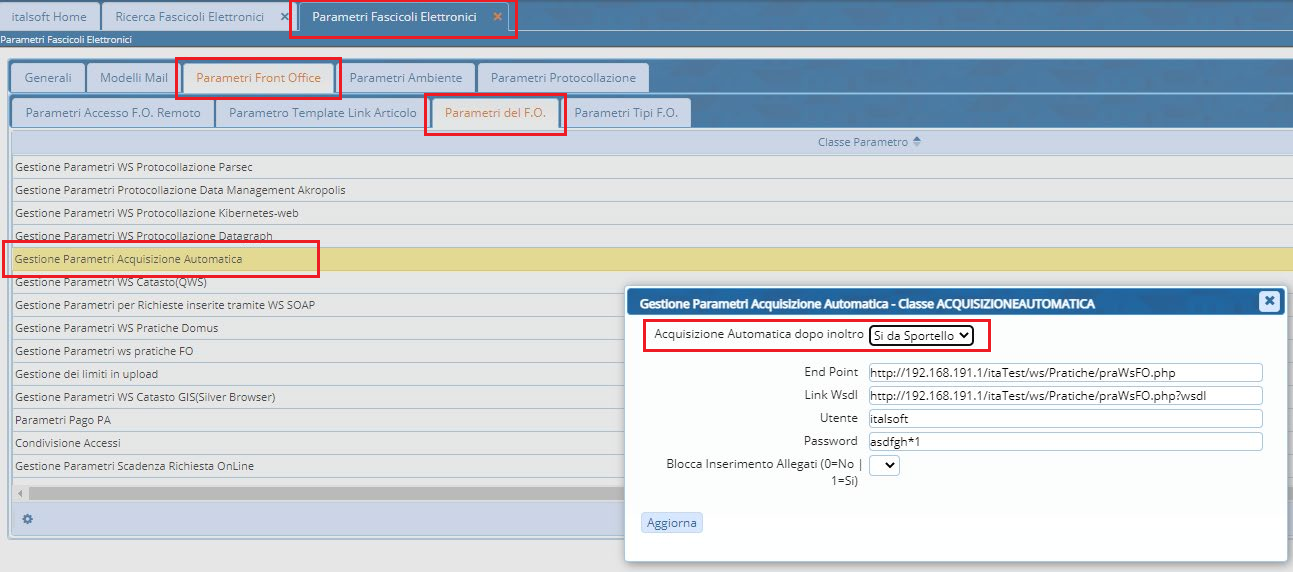Open Acquisizione Automatica dopo inoltro dropdown
Screen dimensions: 1293x572
click(920, 336)
